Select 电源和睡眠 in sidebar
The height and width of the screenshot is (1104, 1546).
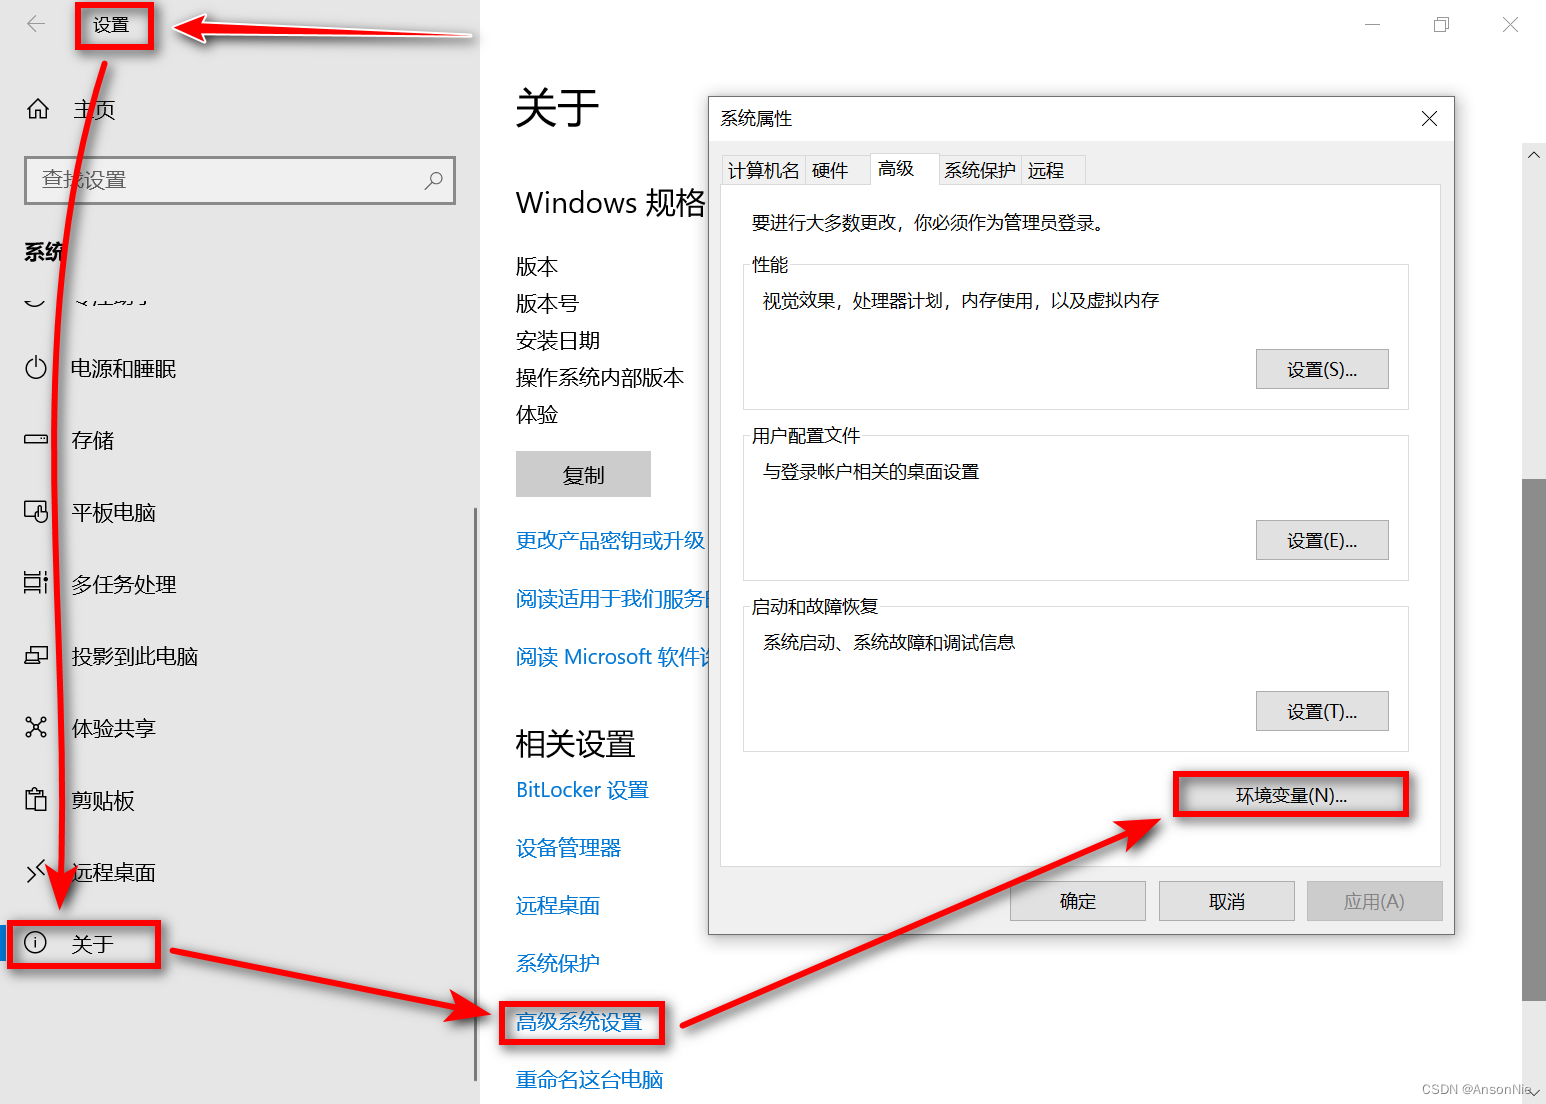pos(124,369)
